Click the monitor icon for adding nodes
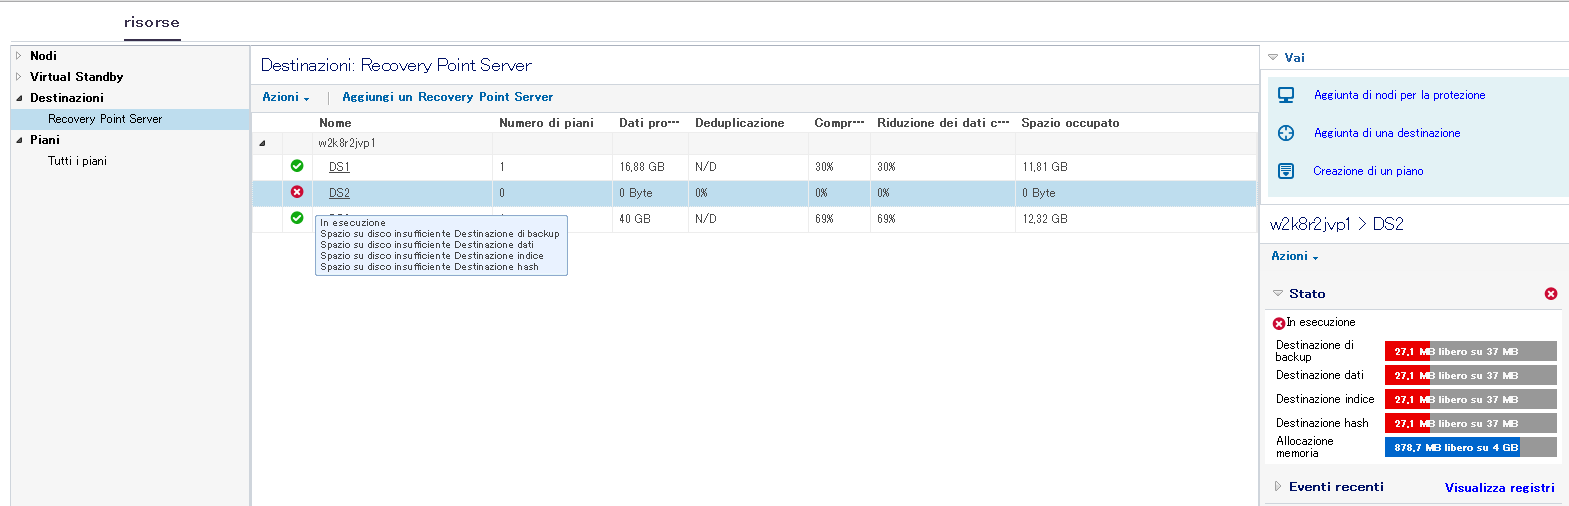 click(x=1286, y=95)
